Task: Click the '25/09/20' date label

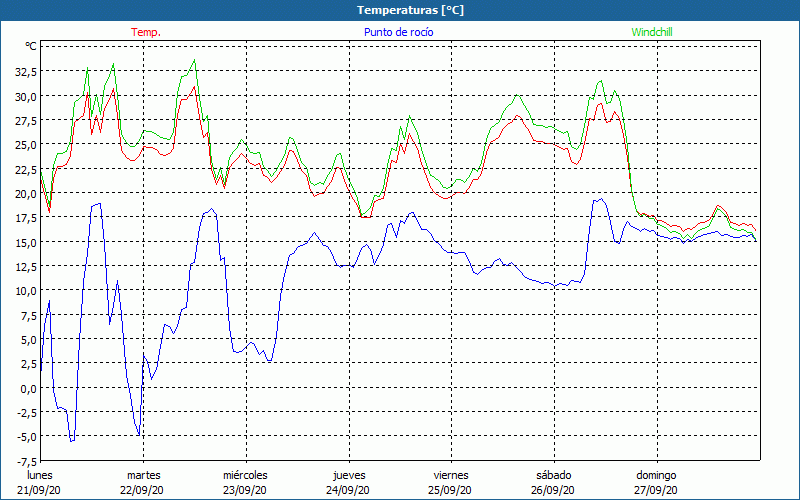Action: coord(451,490)
